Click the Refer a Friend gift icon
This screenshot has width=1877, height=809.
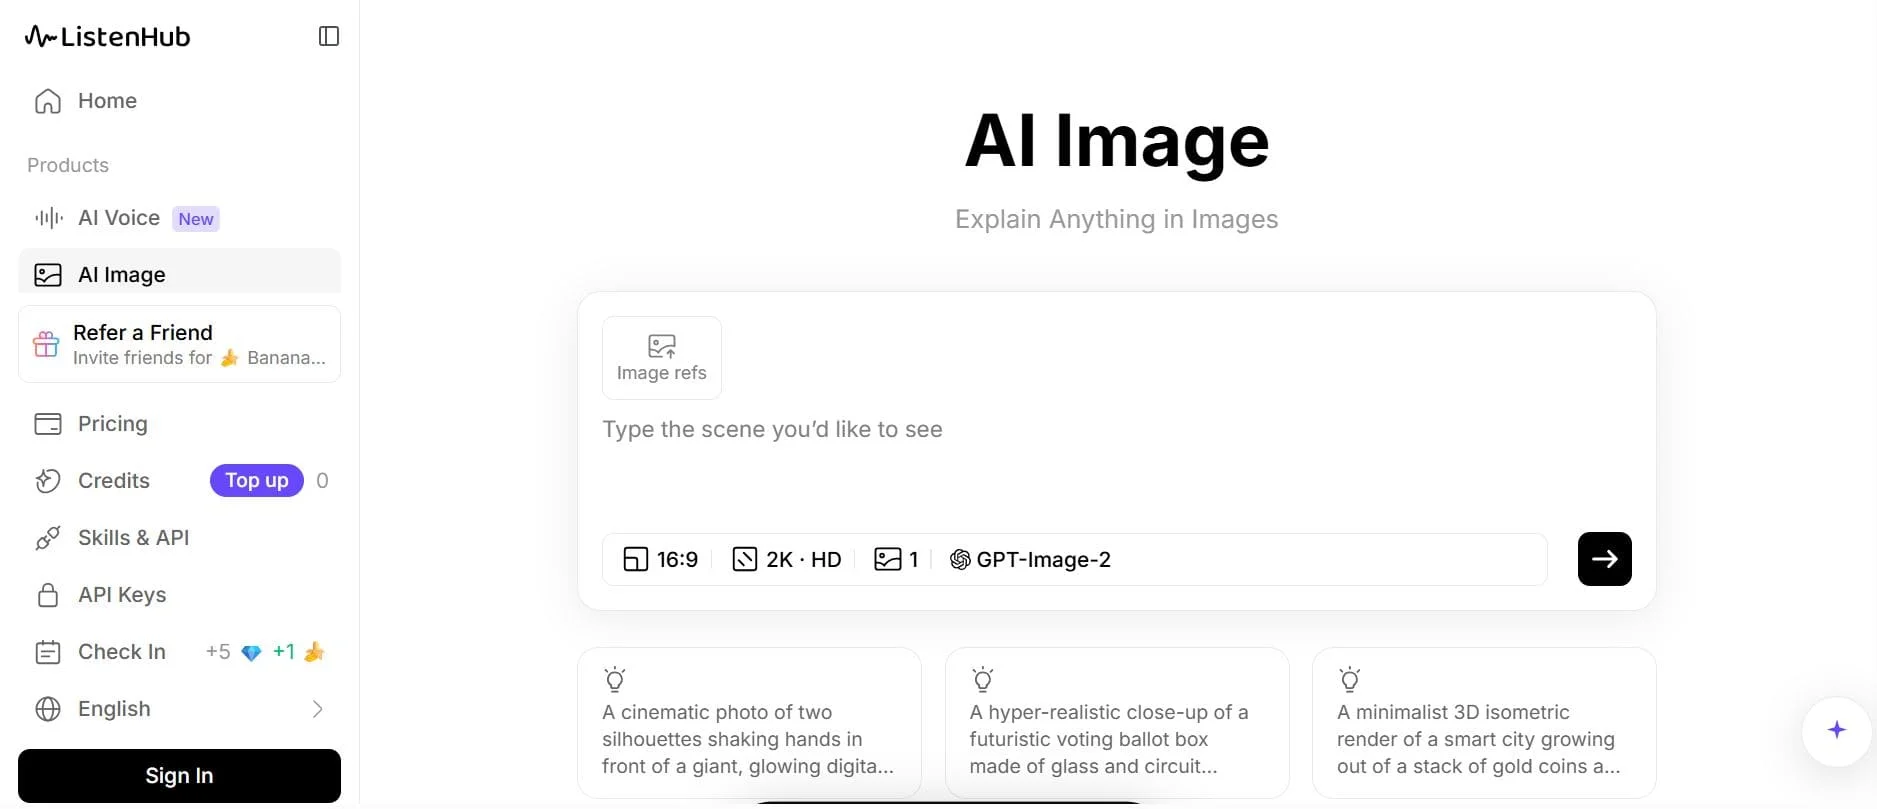pos(46,344)
